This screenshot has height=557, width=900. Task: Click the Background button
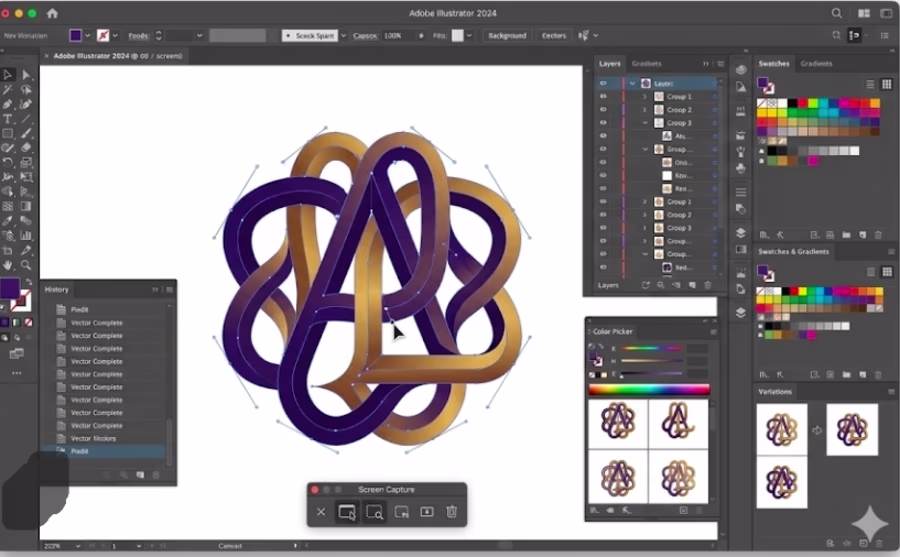[507, 36]
